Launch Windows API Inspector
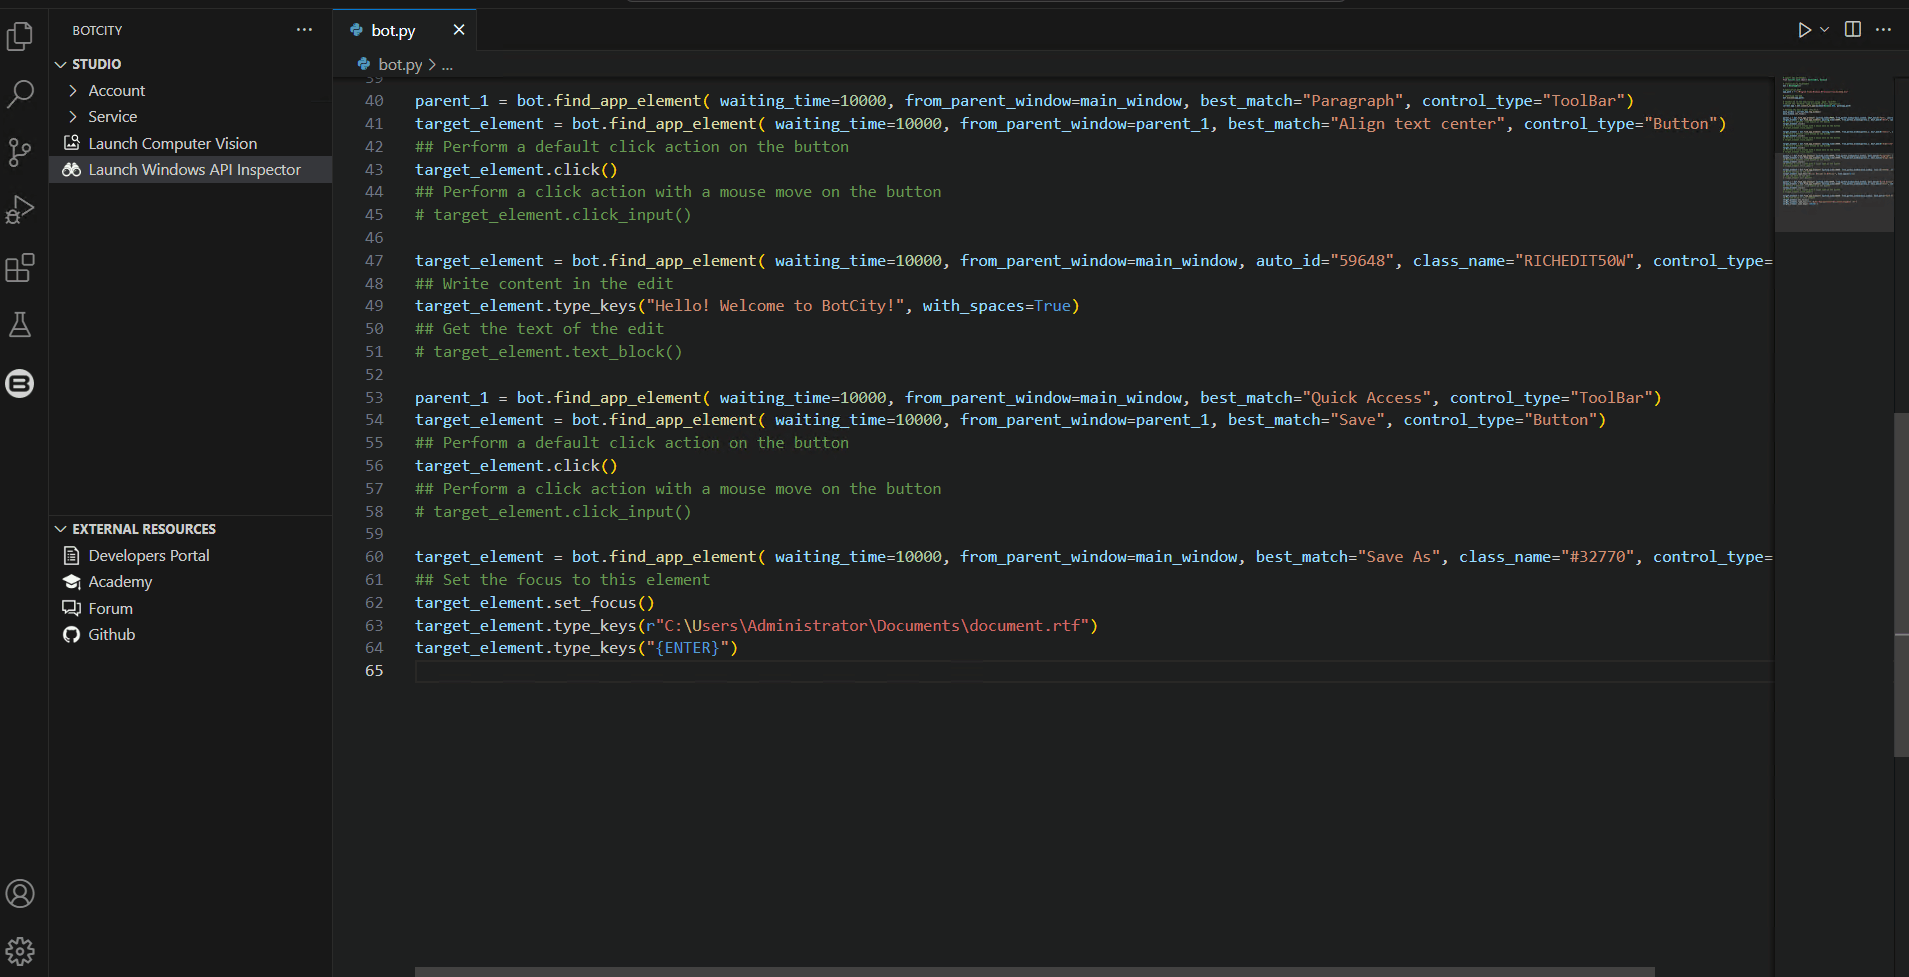 click(x=190, y=170)
